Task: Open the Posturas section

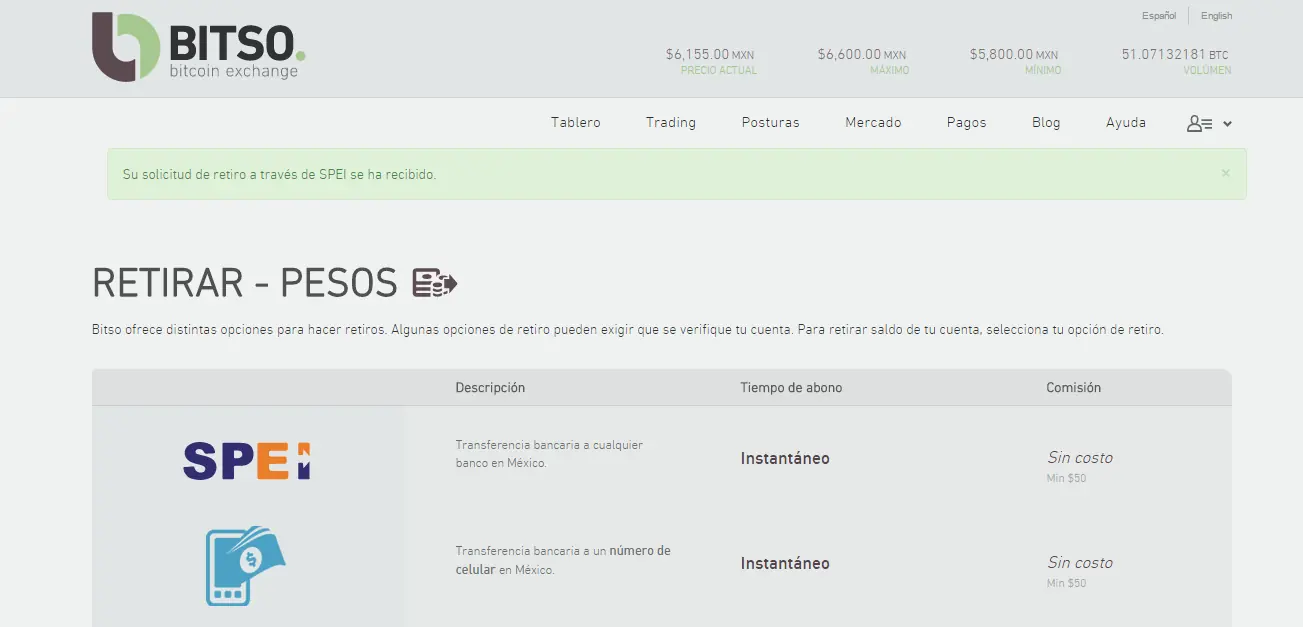Action: [770, 122]
